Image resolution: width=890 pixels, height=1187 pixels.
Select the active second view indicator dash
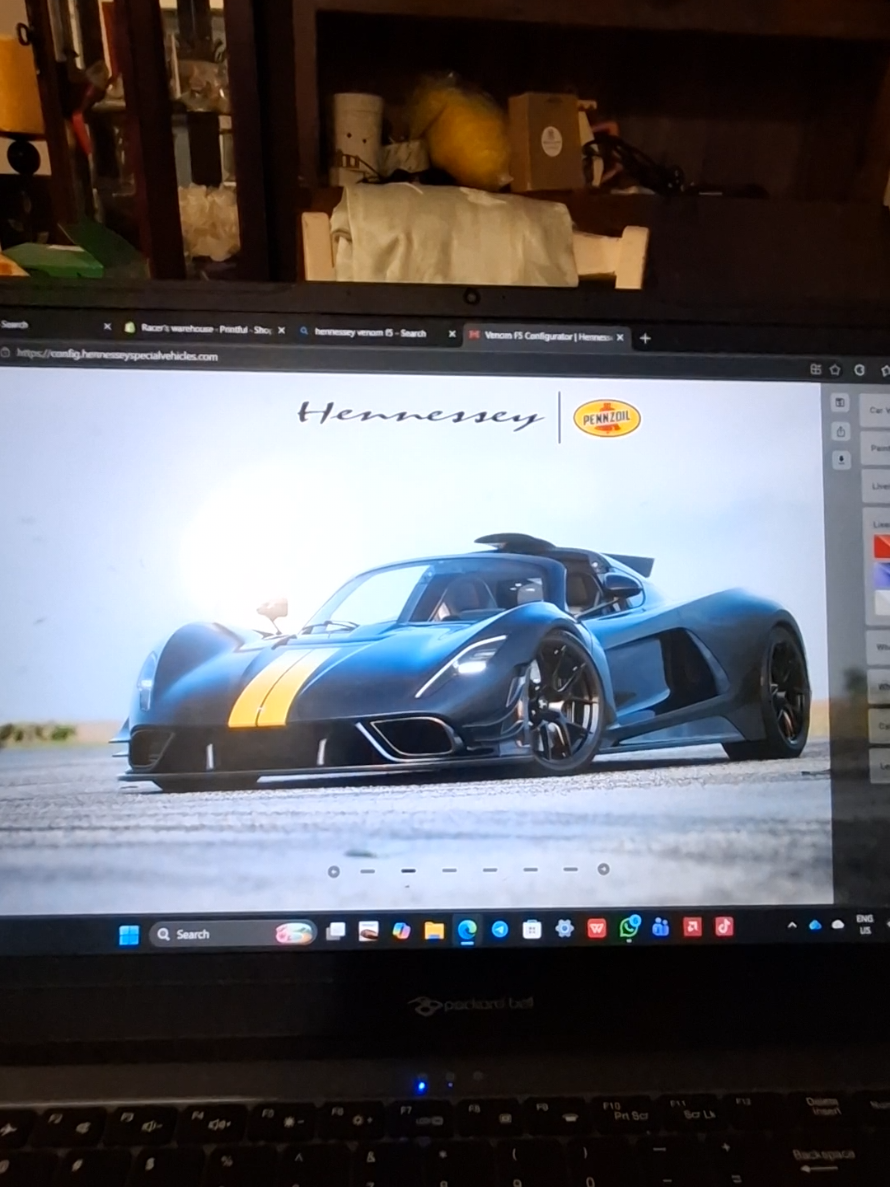[x=408, y=871]
